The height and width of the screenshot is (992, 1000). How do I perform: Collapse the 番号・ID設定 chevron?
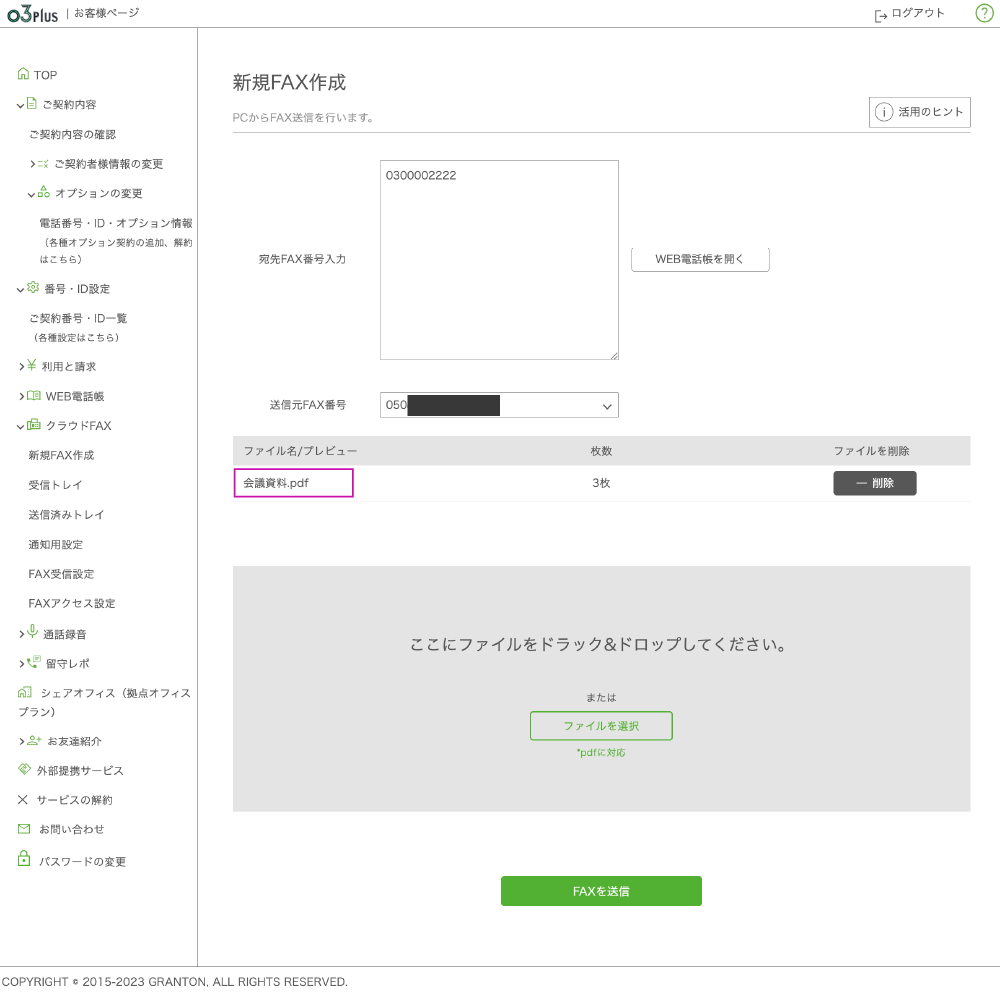coord(20,290)
